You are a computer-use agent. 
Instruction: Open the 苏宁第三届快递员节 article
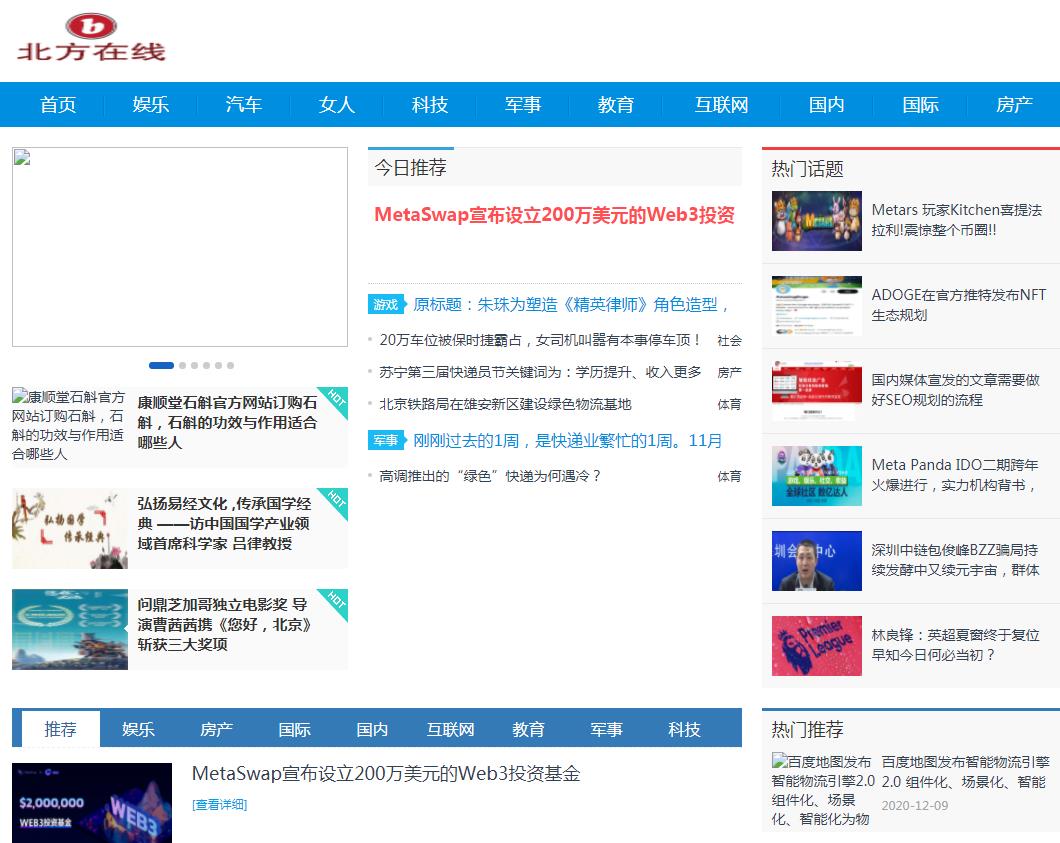[x=540, y=372]
